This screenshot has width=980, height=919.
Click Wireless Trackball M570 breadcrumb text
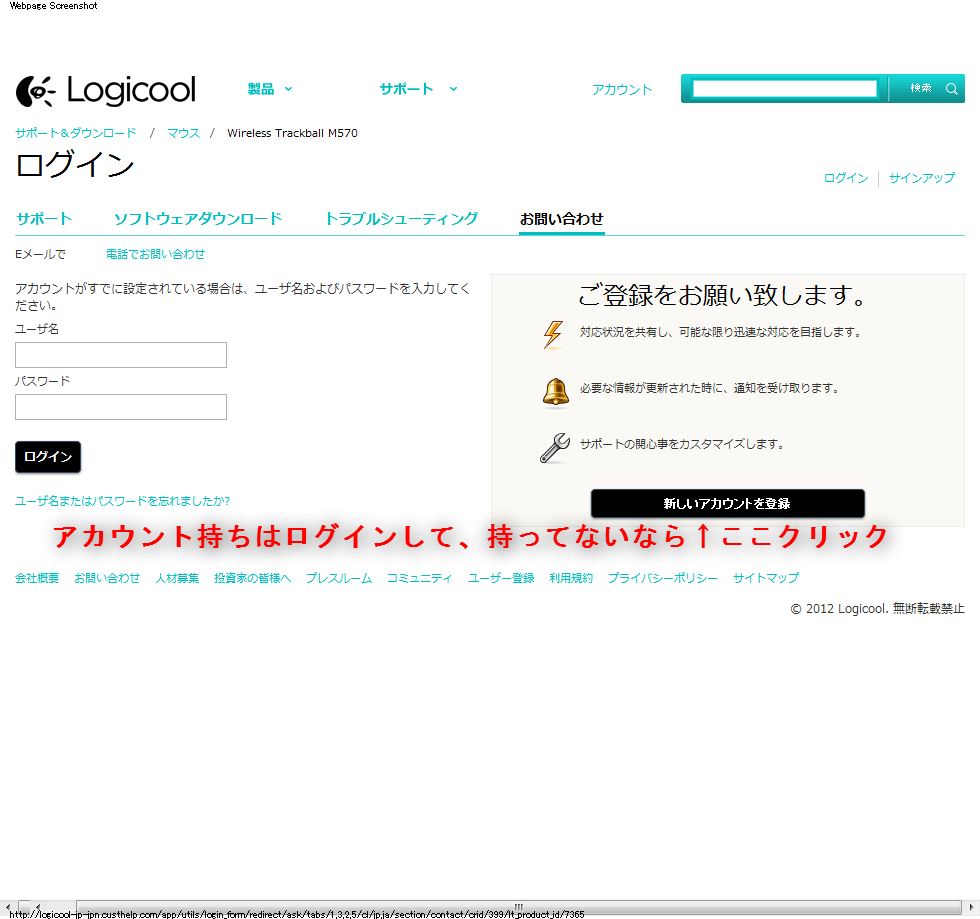click(292, 133)
